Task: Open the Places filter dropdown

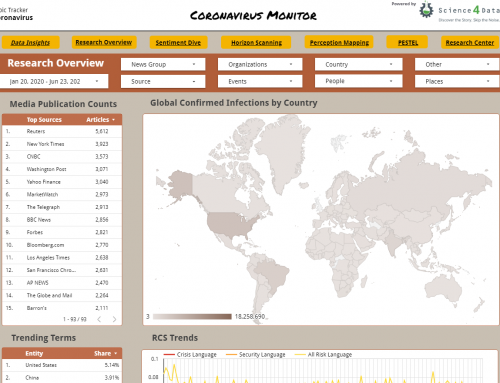Action: click(457, 81)
